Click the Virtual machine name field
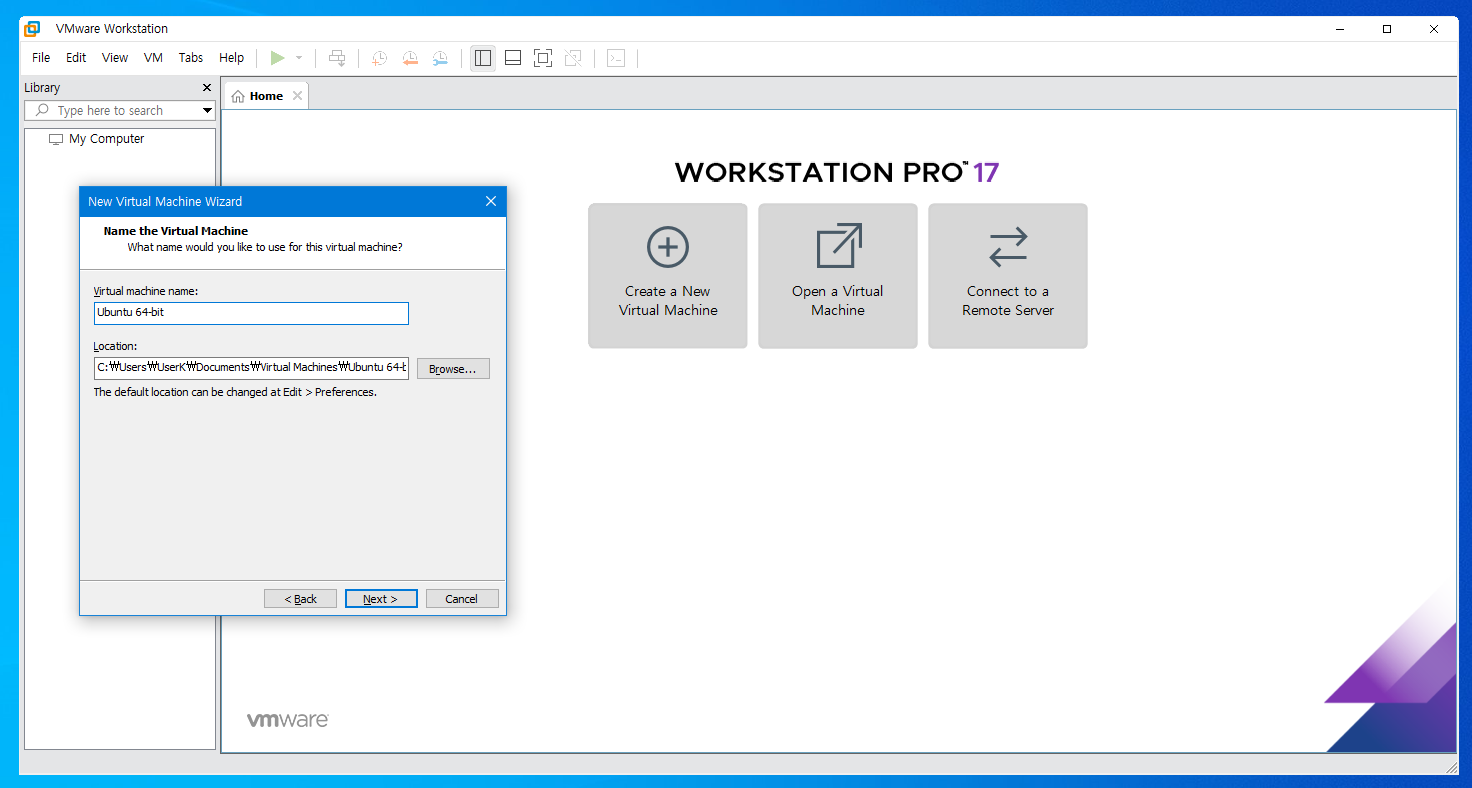 point(251,313)
